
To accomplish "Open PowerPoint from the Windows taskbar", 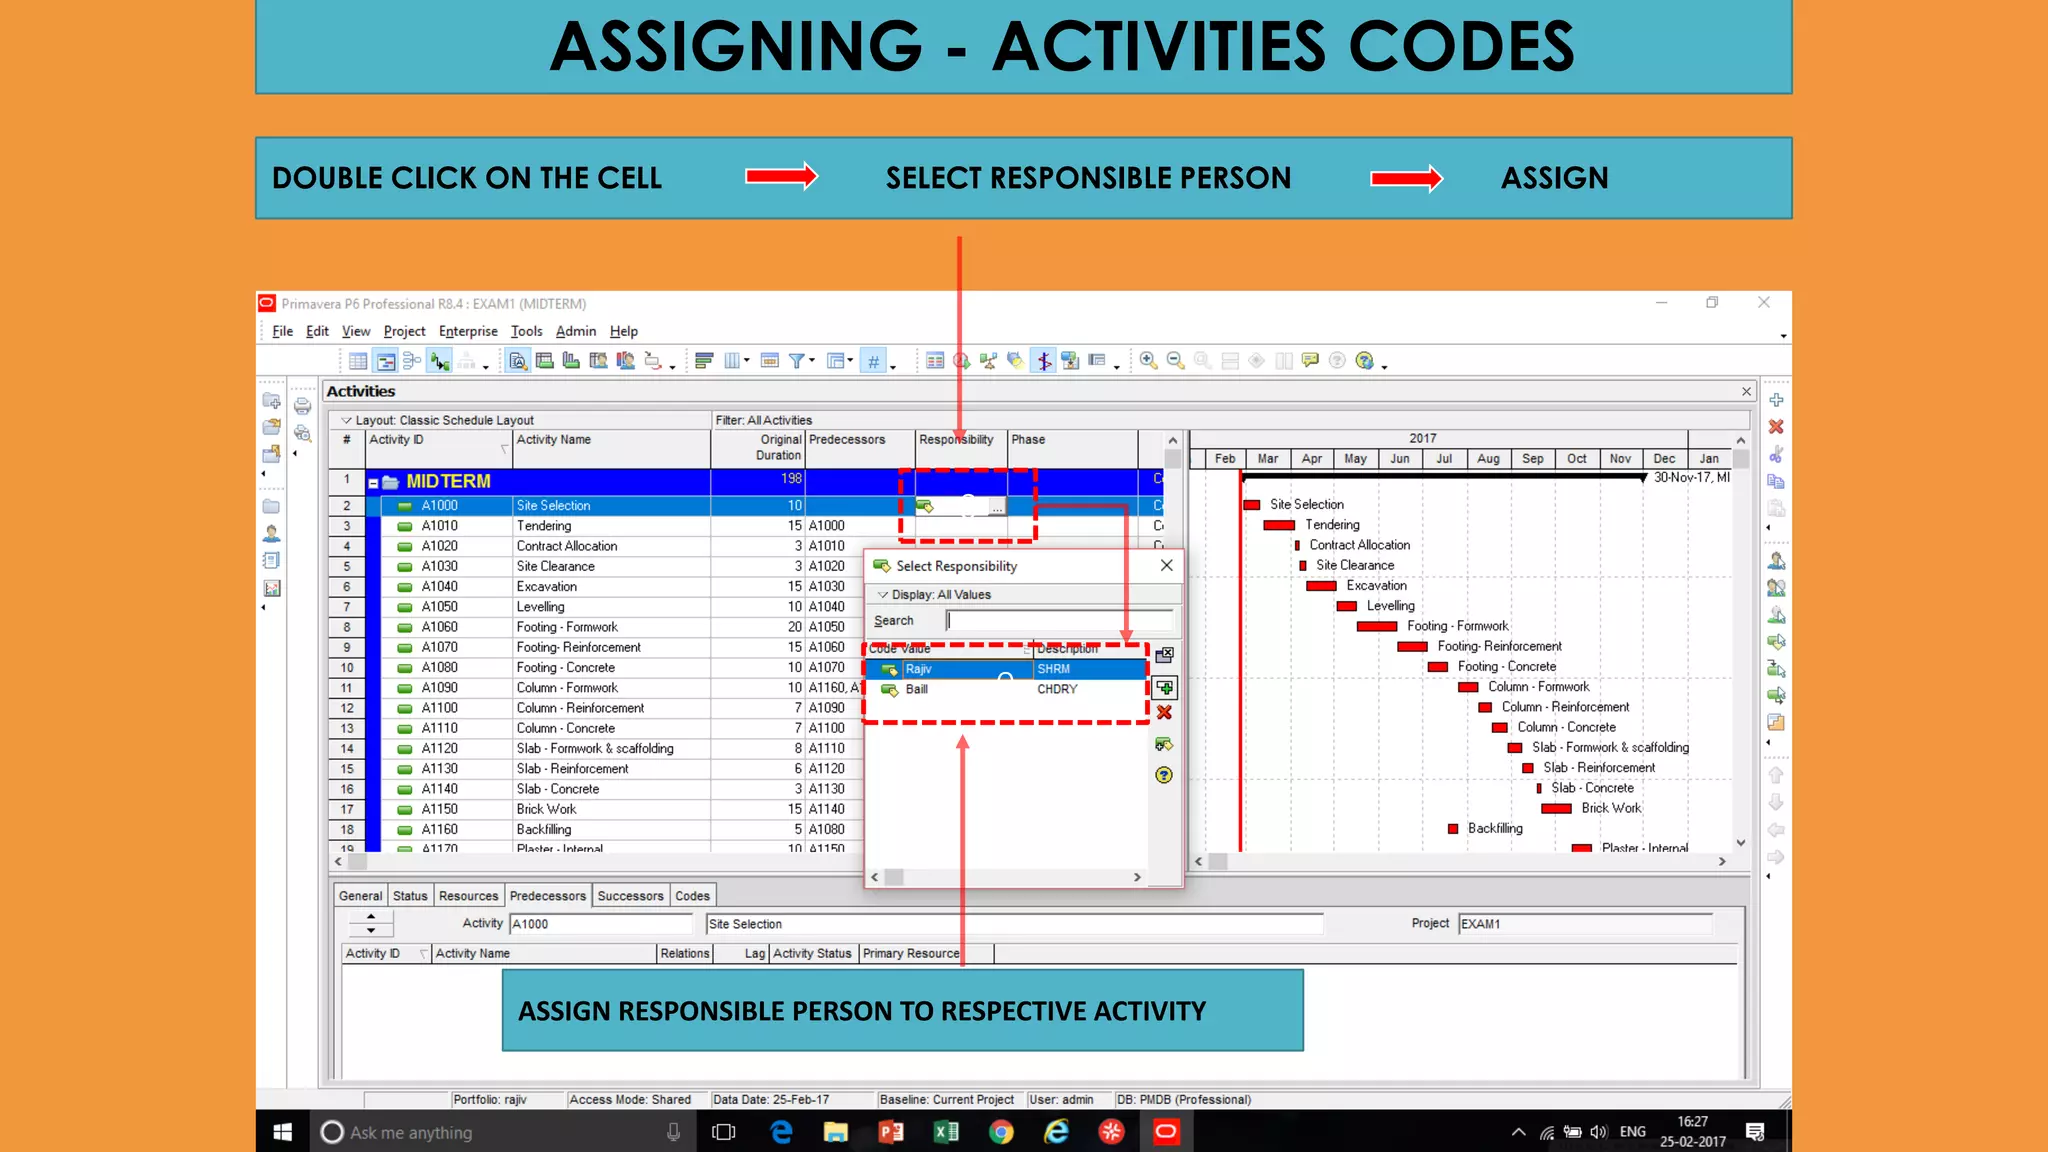I will [890, 1132].
